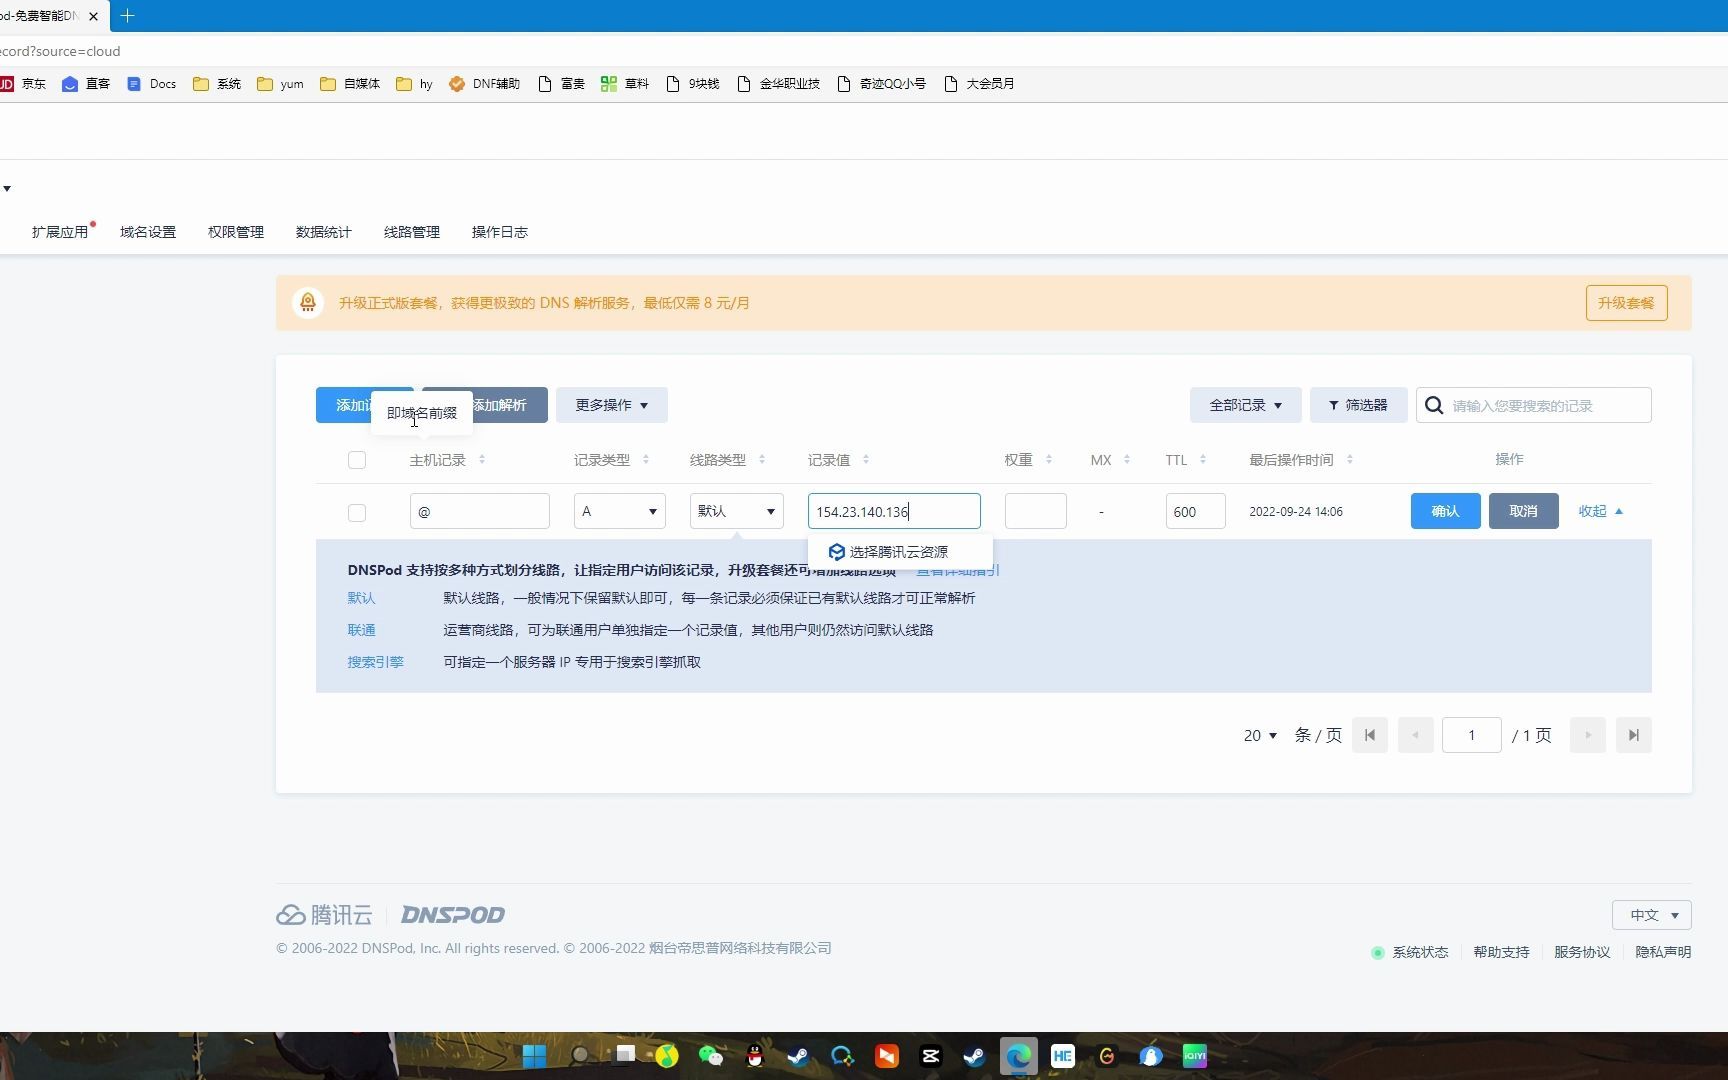Viewport: 1728px width, 1080px height.
Task: Open a new browser tab
Action: 127,16
